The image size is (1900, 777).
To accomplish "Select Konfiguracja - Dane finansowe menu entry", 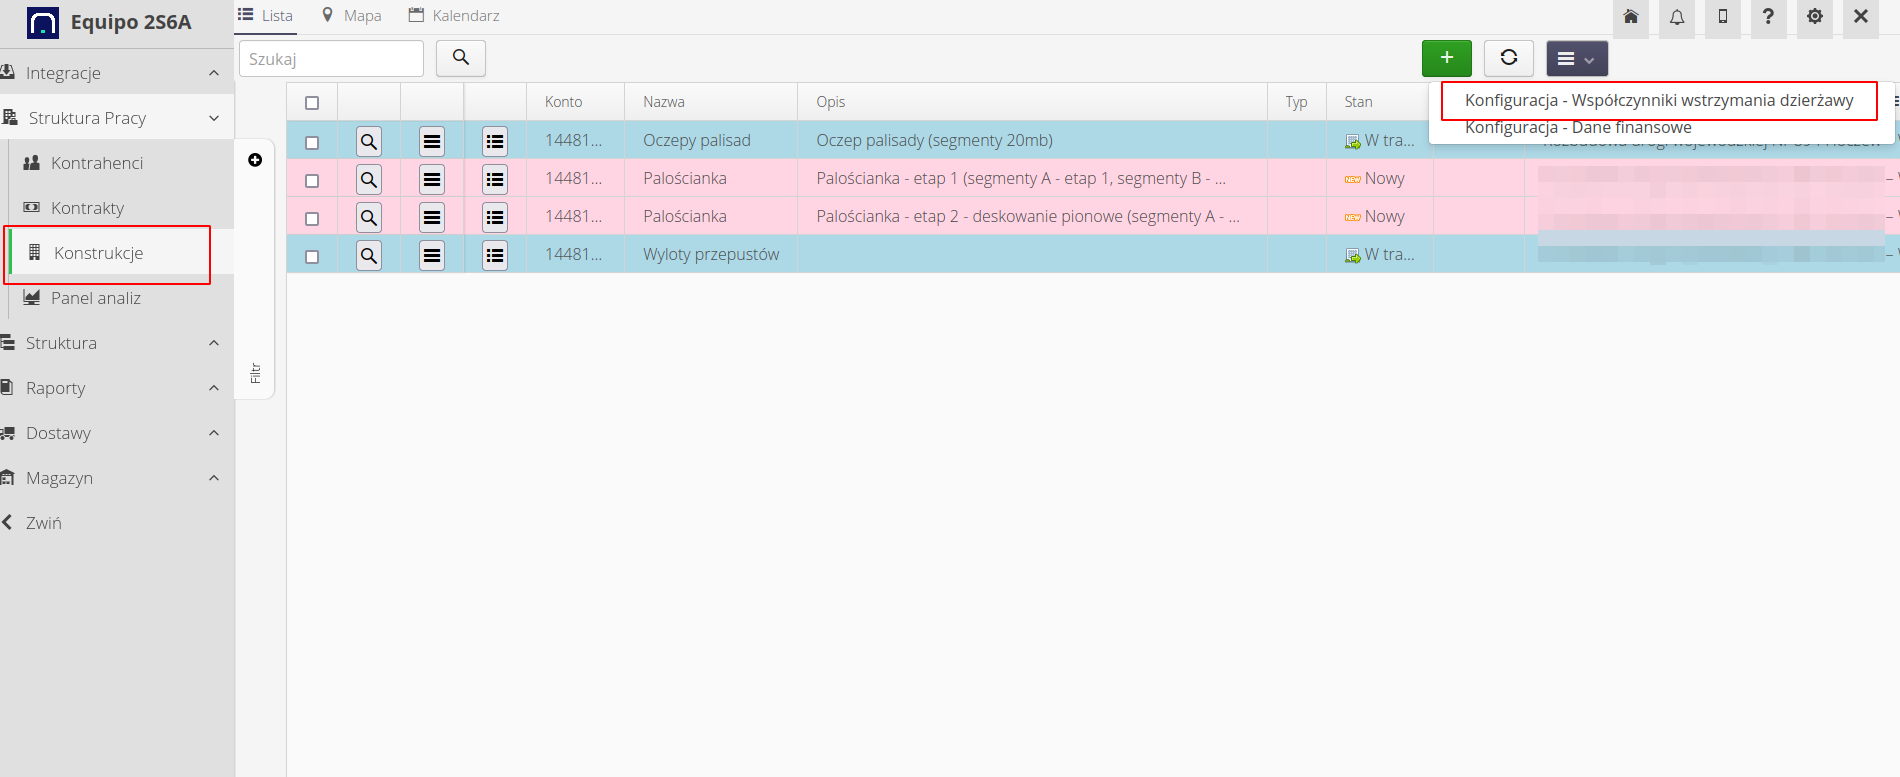I will [1578, 128].
